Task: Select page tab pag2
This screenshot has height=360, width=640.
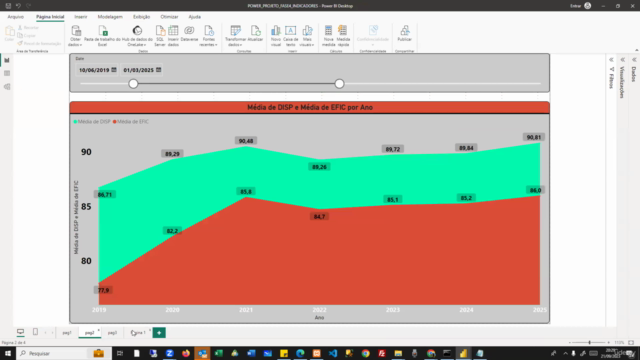Action: click(x=90, y=333)
